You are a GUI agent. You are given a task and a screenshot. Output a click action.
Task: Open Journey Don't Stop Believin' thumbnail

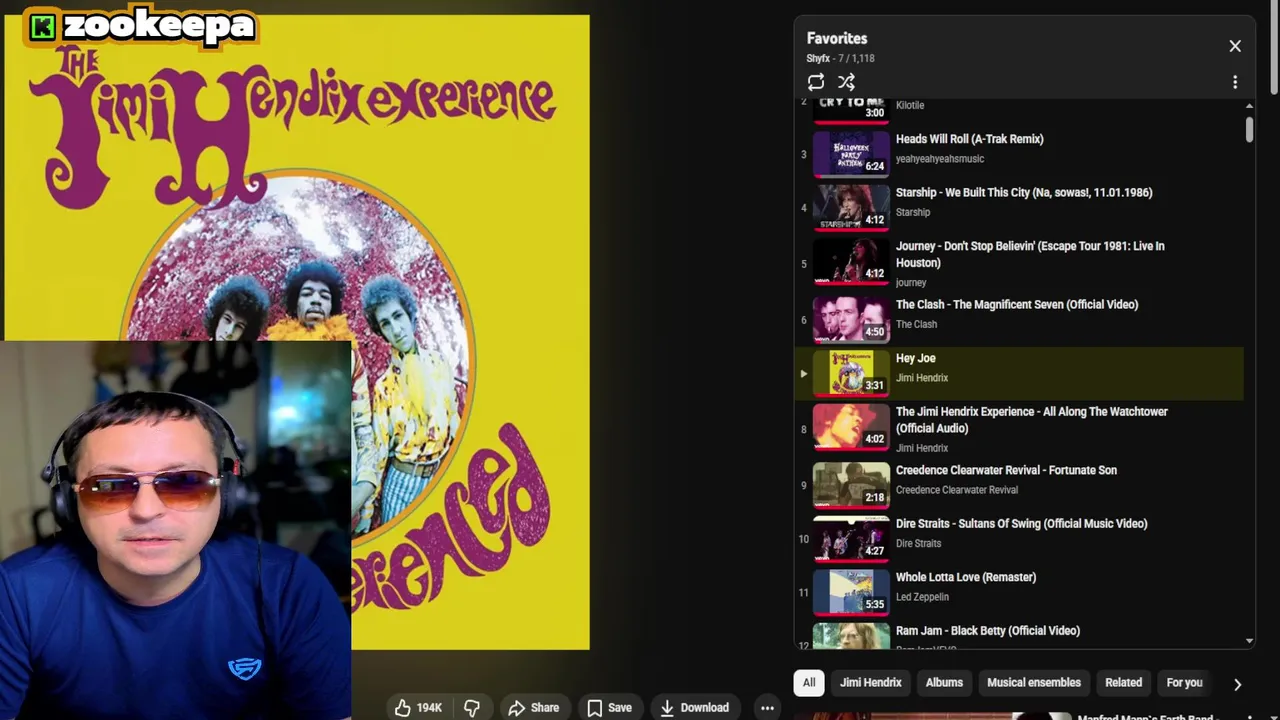click(851, 261)
